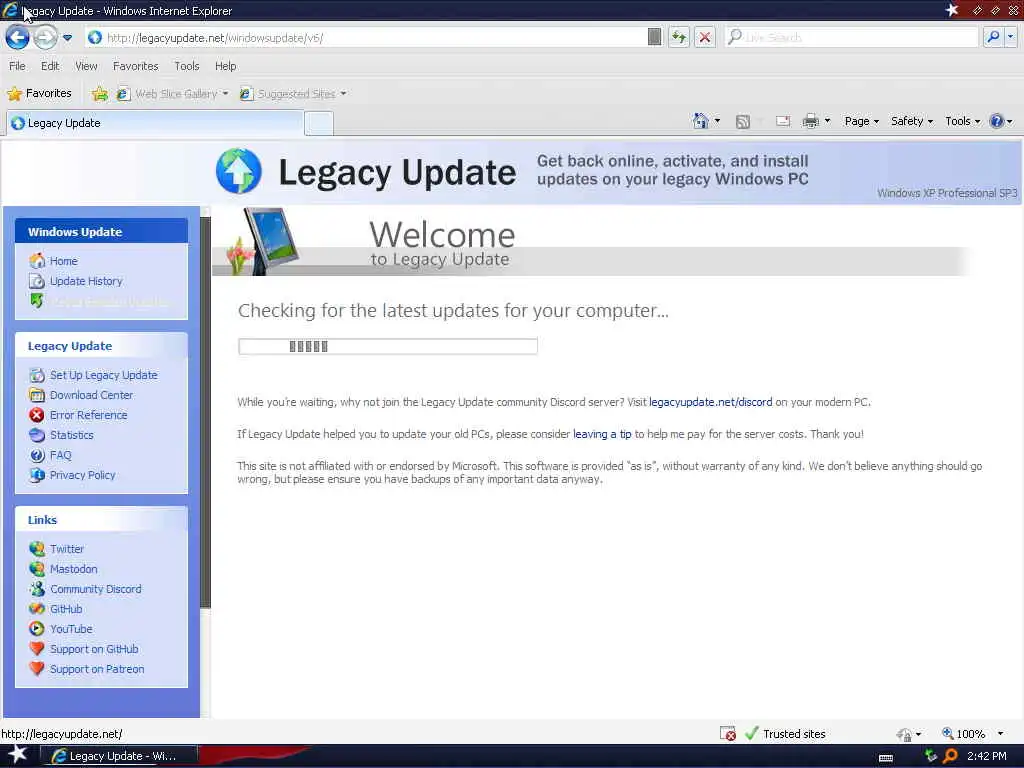Image resolution: width=1024 pixels, height=768 pixels.
Task: Click the FAQ question mark icon
Action: click(37, 455)
